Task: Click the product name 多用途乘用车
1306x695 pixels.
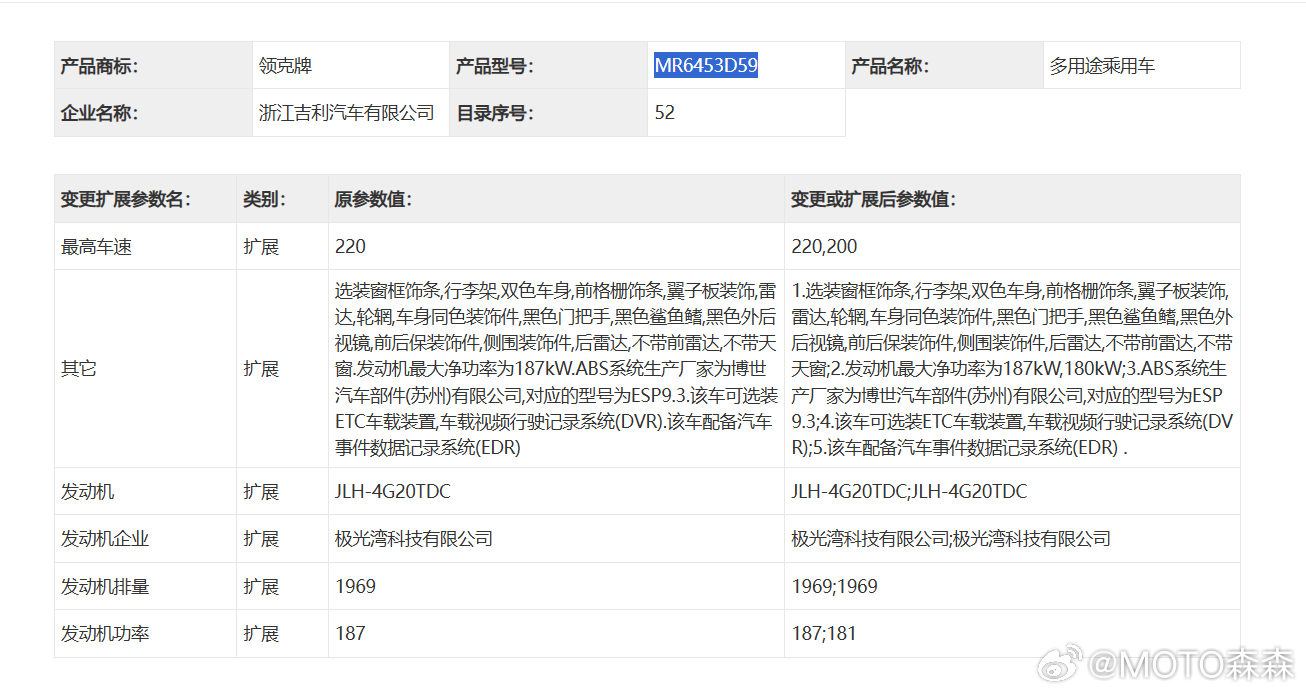Action: pos(1101,66)
